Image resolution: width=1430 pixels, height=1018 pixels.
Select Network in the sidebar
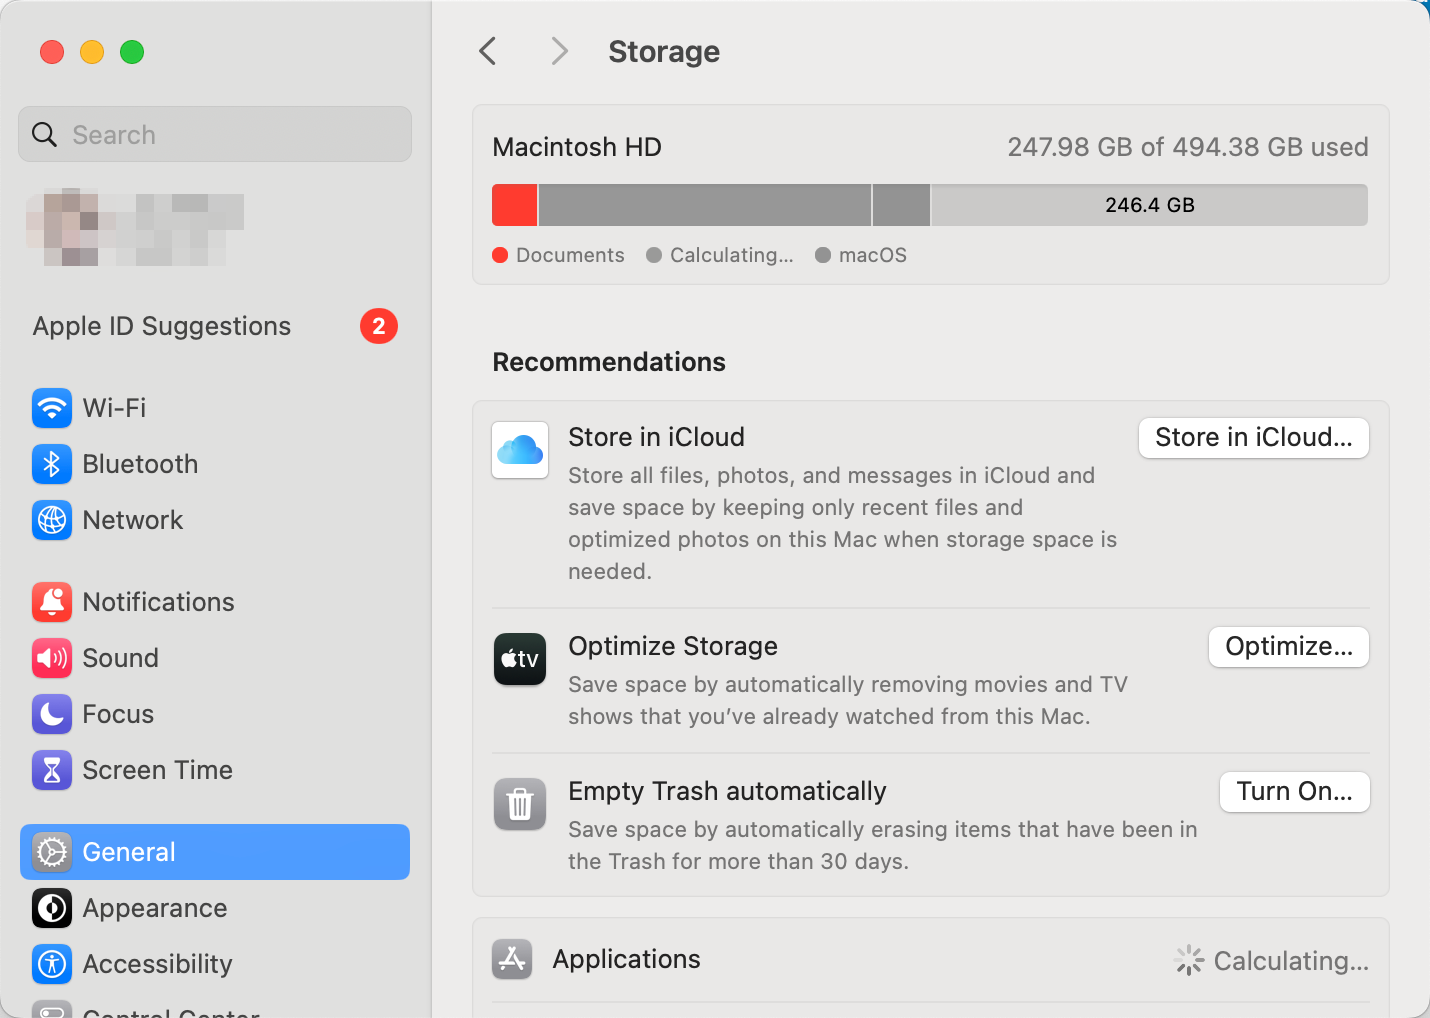(x=215, y=520)
